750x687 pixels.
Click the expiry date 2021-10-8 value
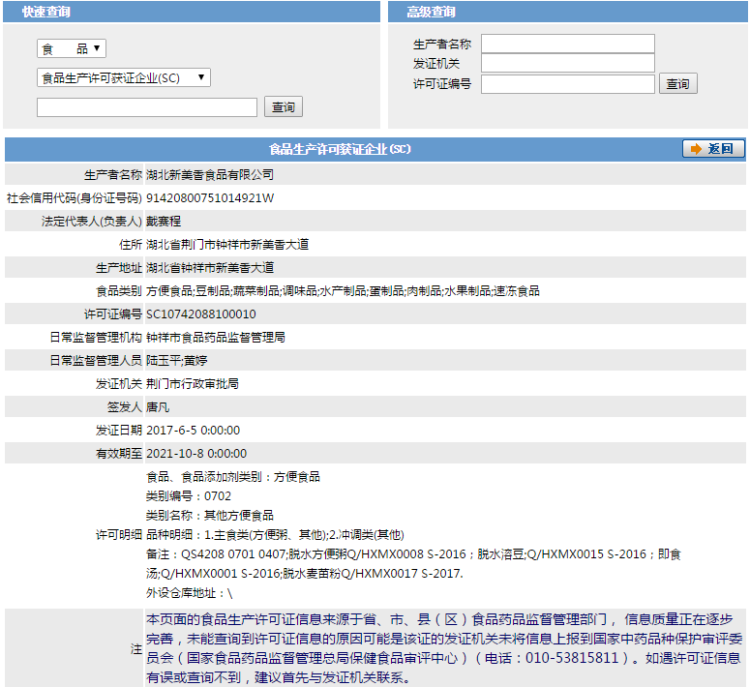(196, 453)
